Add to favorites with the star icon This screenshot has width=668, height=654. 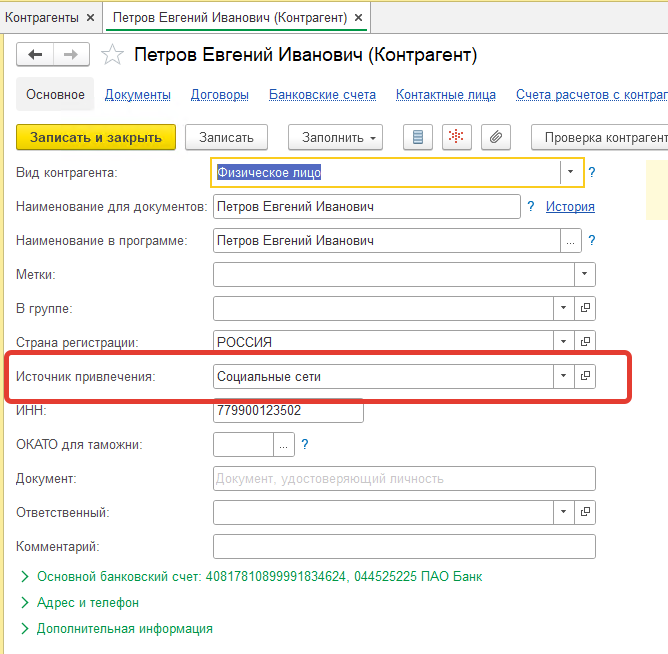(112, 55)
